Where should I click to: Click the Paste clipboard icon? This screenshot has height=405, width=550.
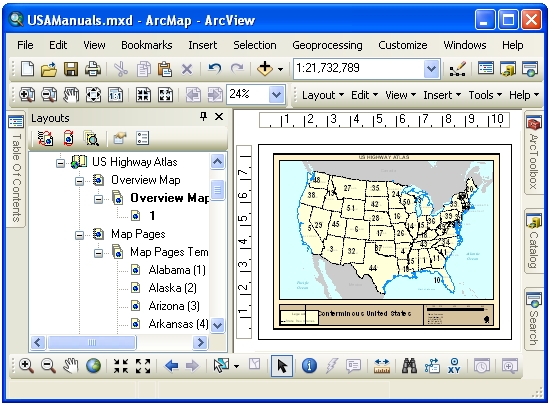pos(165,69)
